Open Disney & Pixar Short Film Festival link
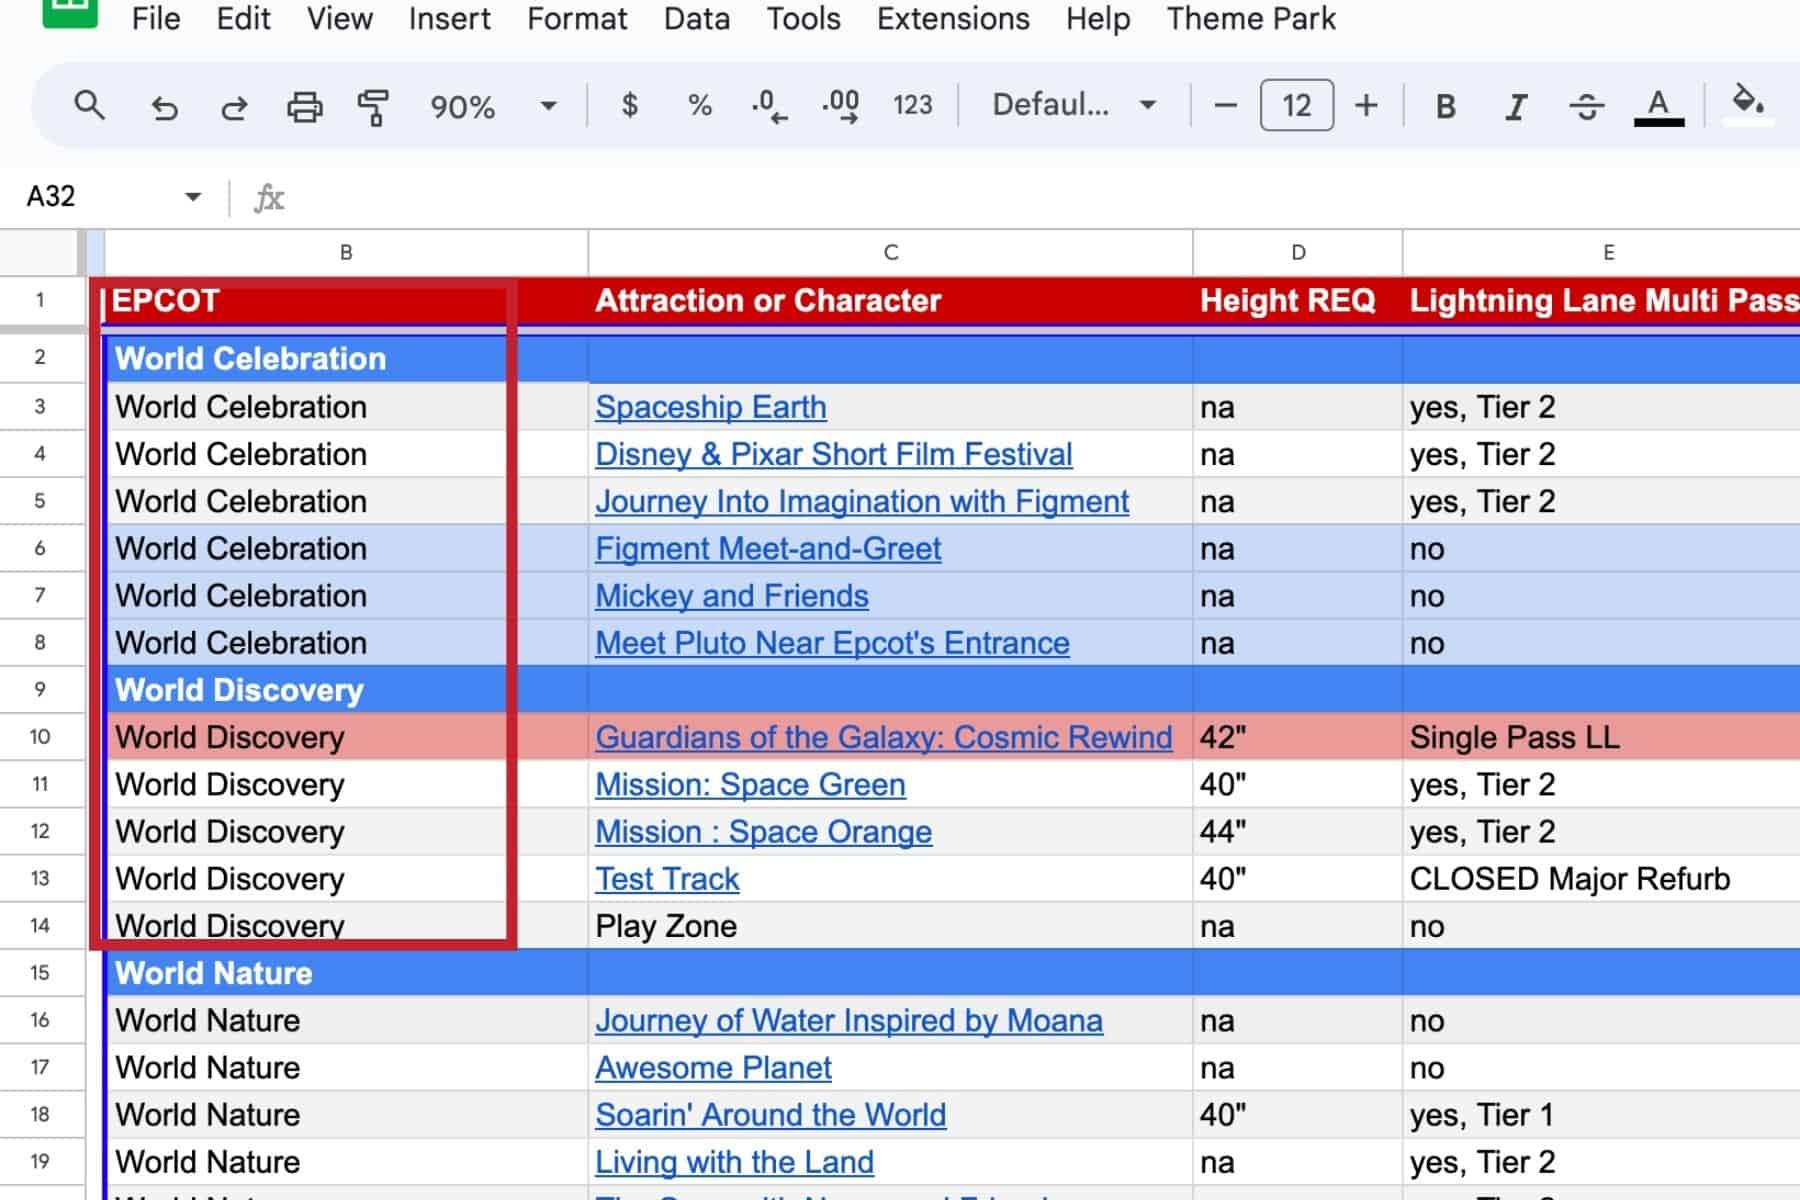Viewport: 1800px width, 1200px height. click(834, 454)
